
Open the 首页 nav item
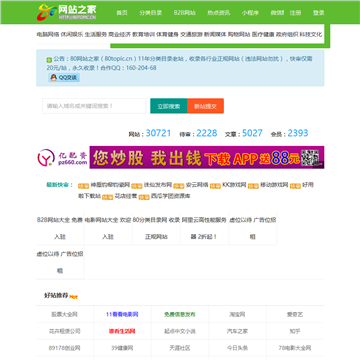pos(122,13)
